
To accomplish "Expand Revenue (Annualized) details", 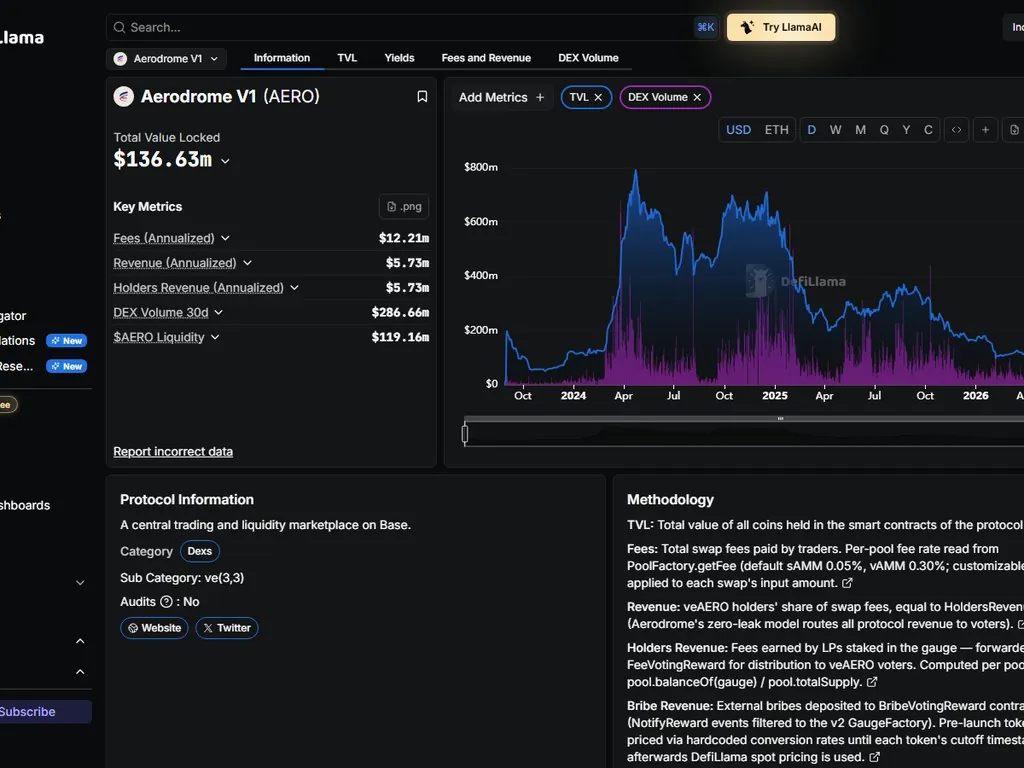I will [248, 263].
